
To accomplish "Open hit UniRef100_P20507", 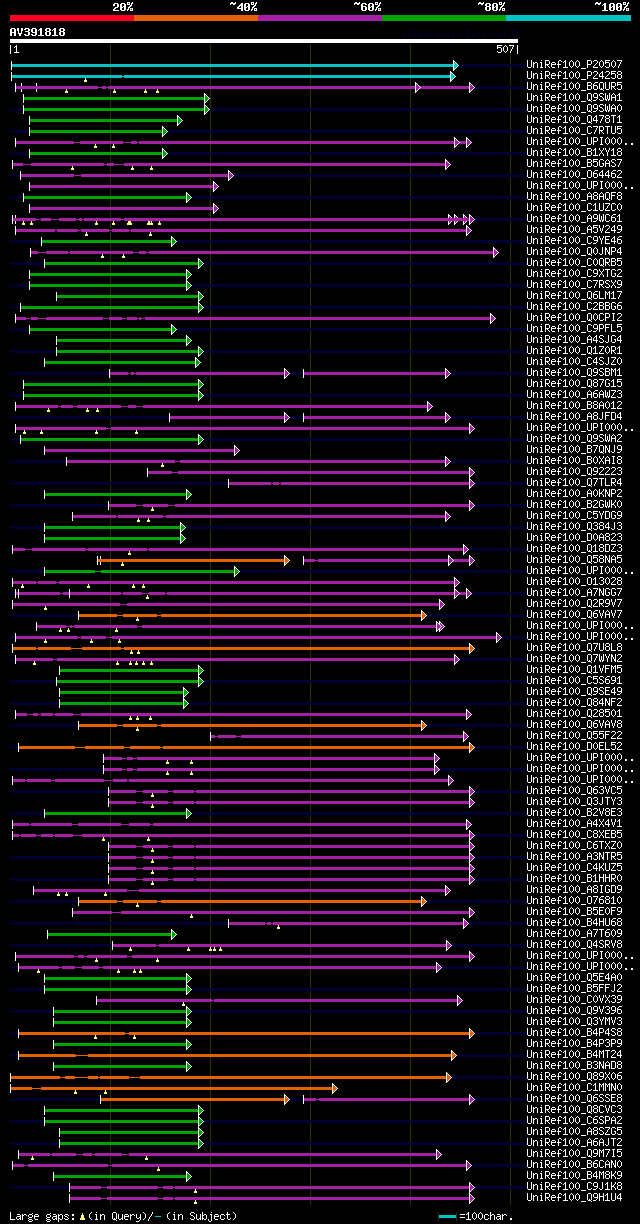I will pos(574,64).
